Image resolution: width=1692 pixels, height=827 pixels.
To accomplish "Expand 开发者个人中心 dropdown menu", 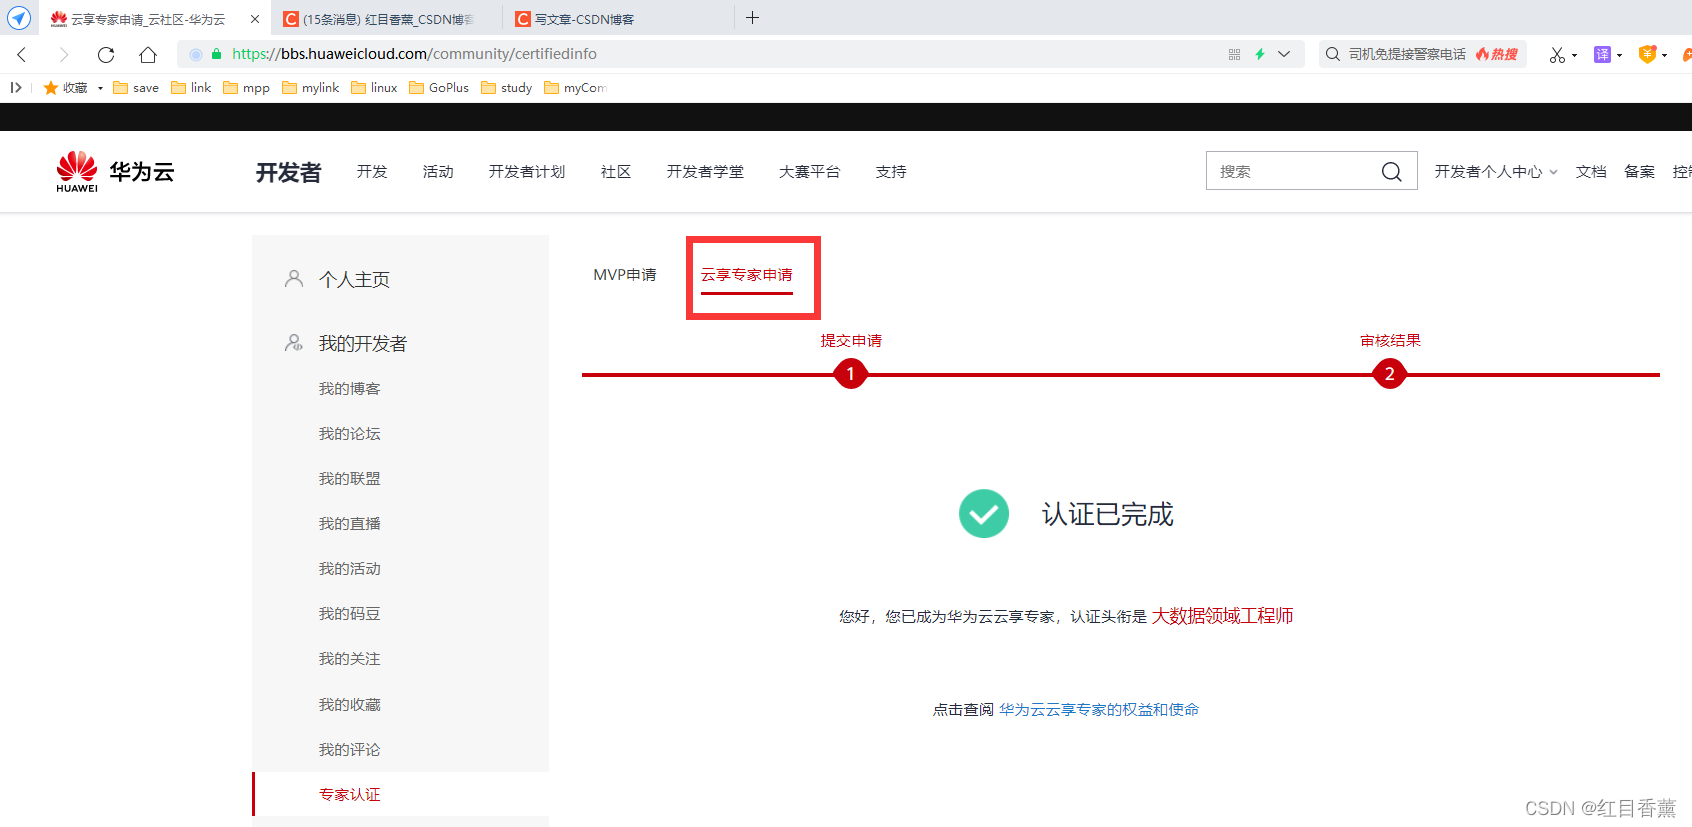I will point(1496,172).
